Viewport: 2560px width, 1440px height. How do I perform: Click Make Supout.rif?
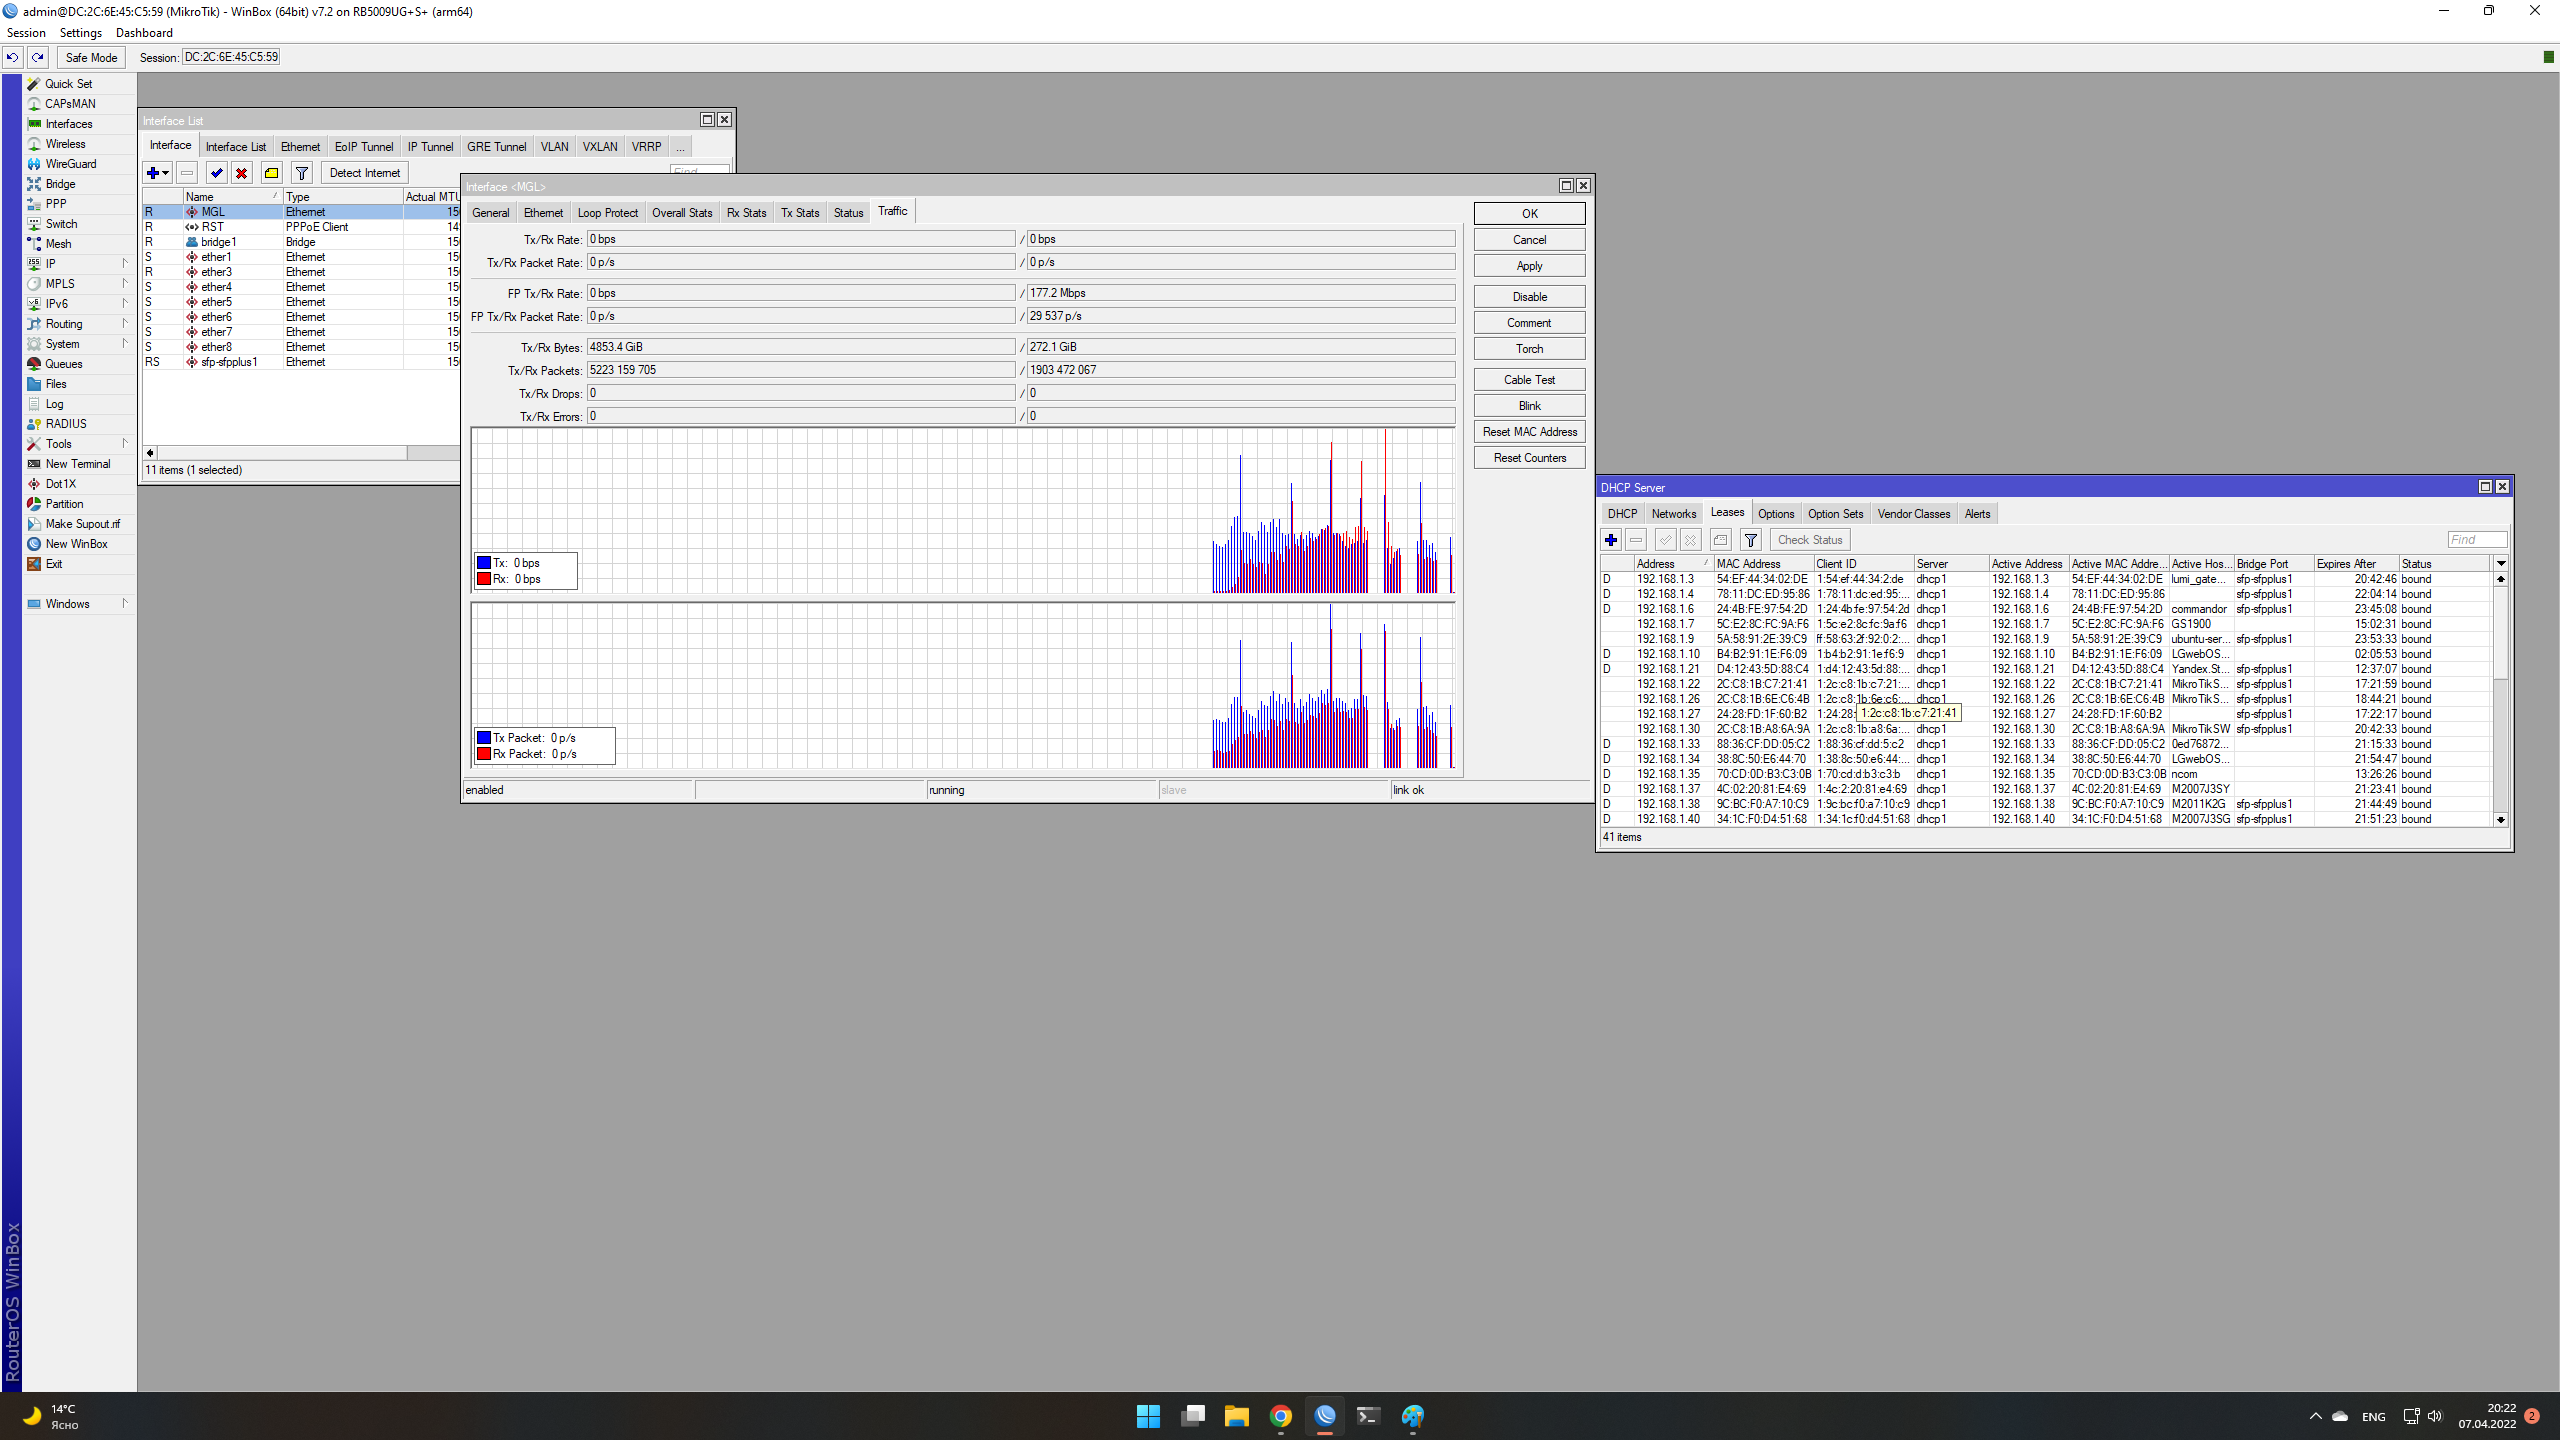(x=82, y=524)
